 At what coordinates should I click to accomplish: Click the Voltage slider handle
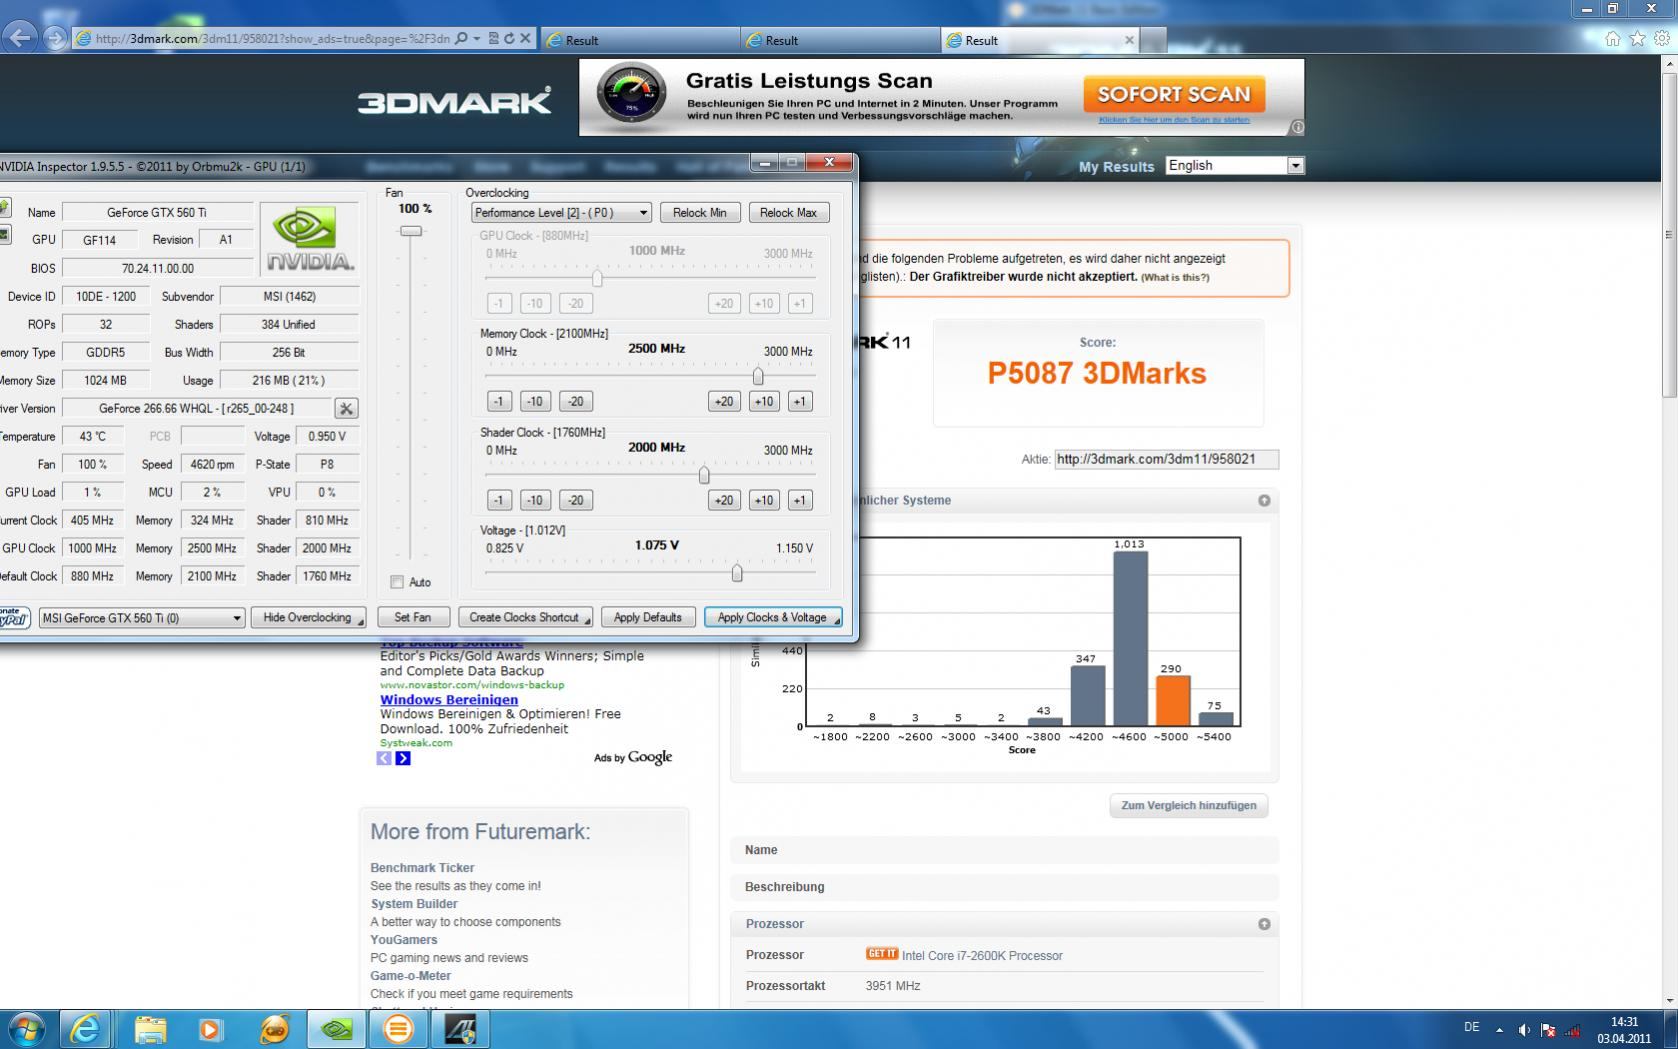pyautogui.click(x=737, y=573)
